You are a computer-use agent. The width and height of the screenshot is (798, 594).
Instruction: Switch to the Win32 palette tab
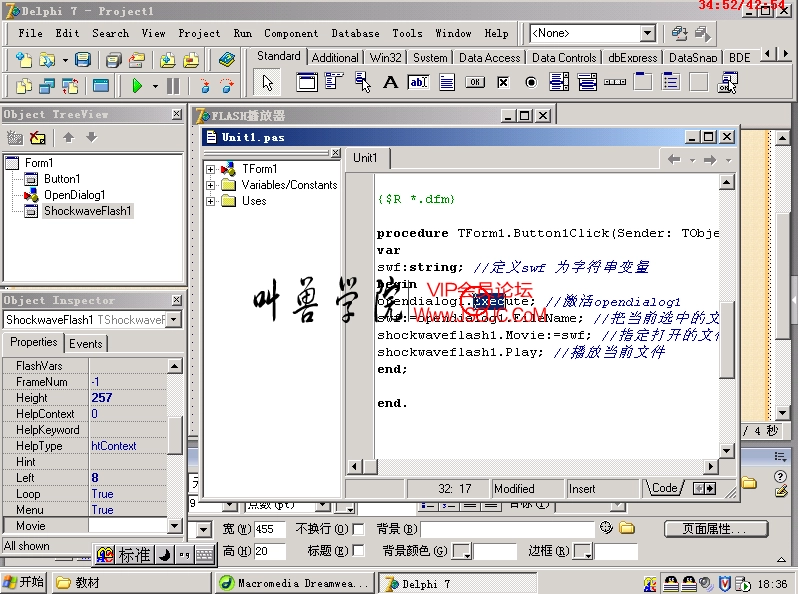tap(385, 58)
